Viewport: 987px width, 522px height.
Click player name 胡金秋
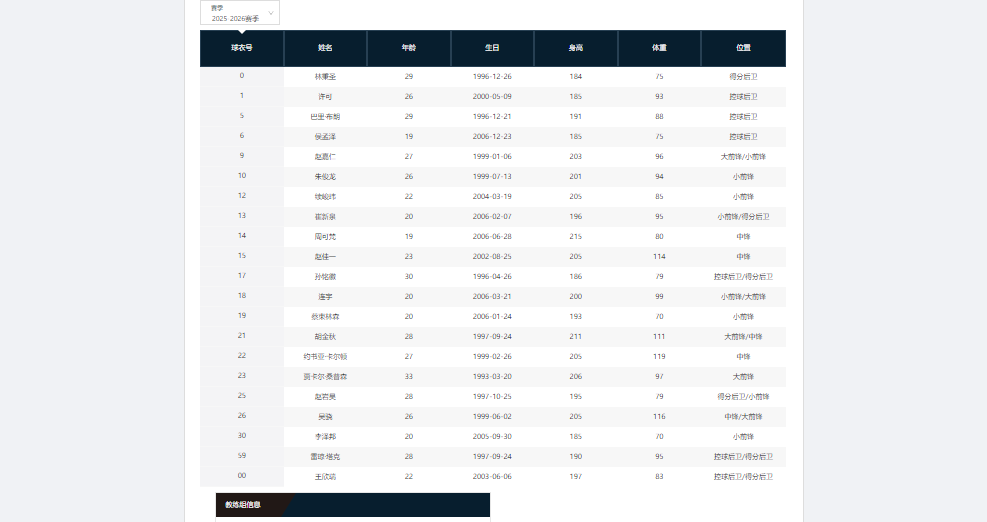click(x=325, y=337)
